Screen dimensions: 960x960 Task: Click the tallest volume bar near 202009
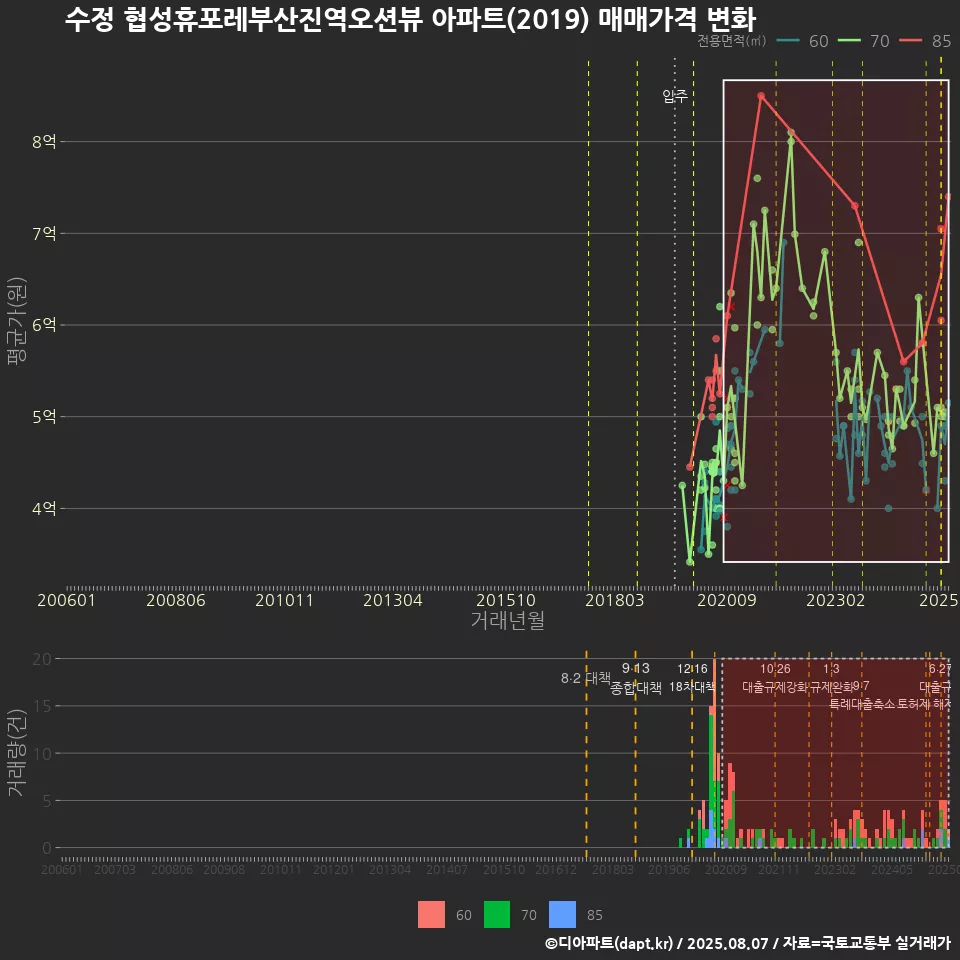714,753
